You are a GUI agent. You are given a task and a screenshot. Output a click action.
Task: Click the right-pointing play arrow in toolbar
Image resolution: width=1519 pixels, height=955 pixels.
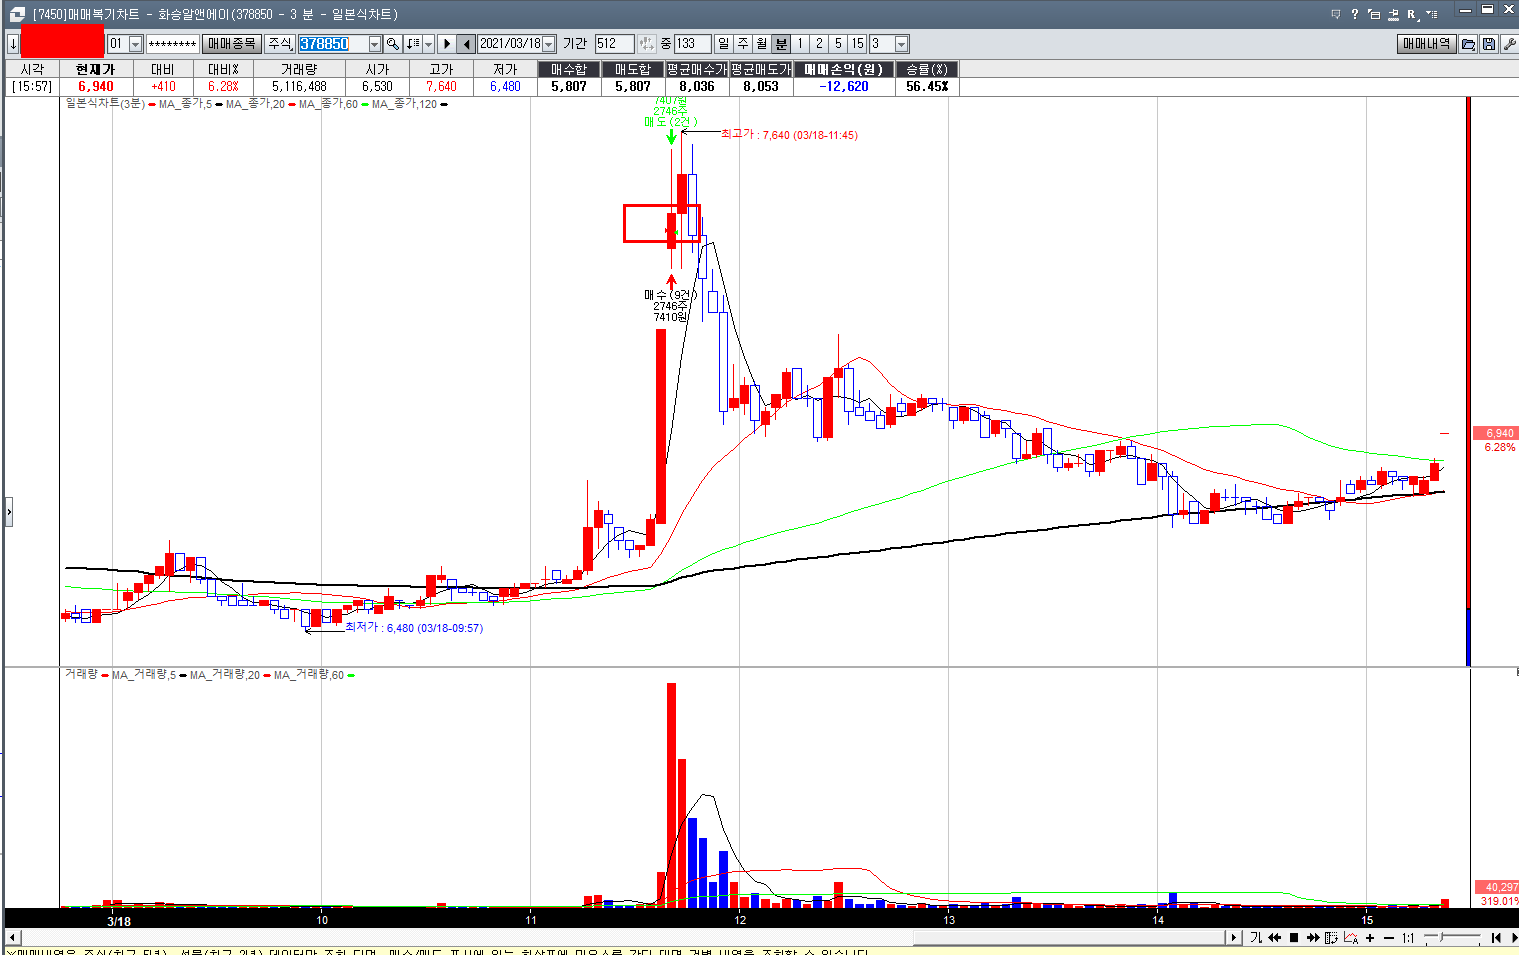coord(447,44)
